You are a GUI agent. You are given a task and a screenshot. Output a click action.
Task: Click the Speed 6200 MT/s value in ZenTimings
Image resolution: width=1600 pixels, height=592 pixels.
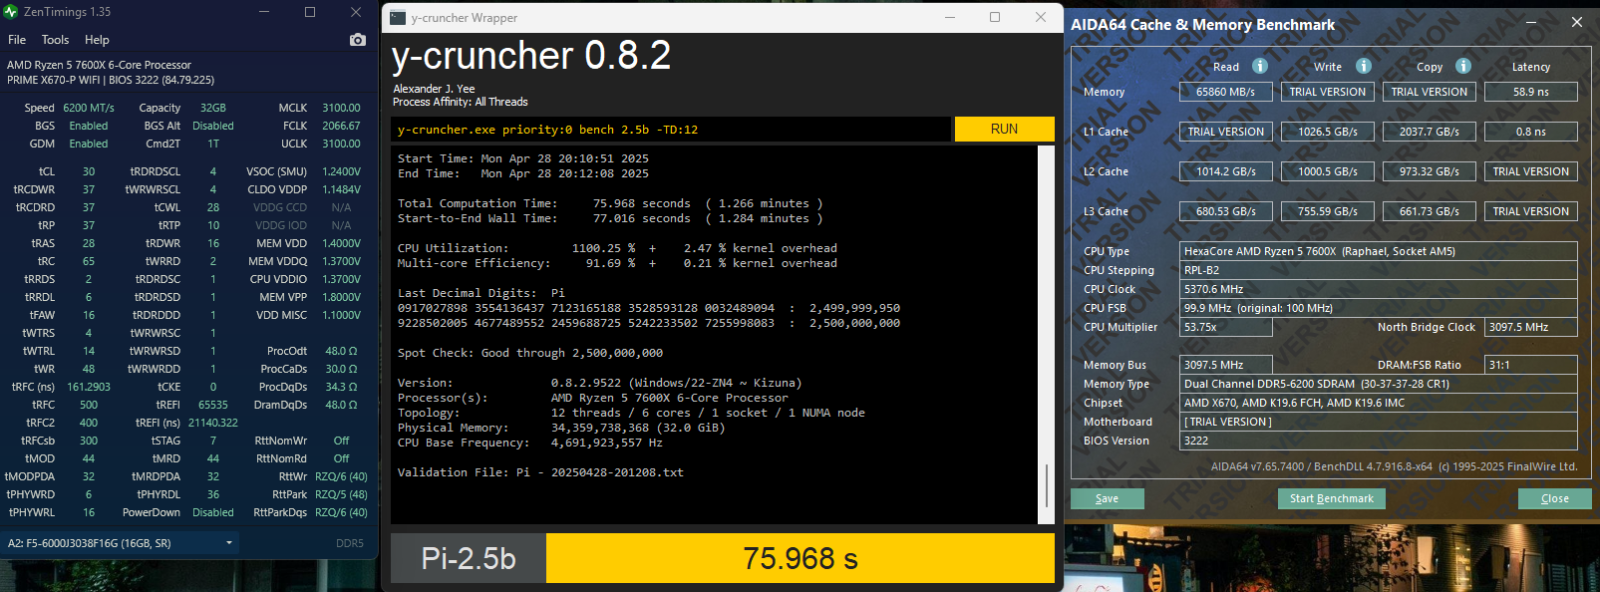[x=88, y=108]
